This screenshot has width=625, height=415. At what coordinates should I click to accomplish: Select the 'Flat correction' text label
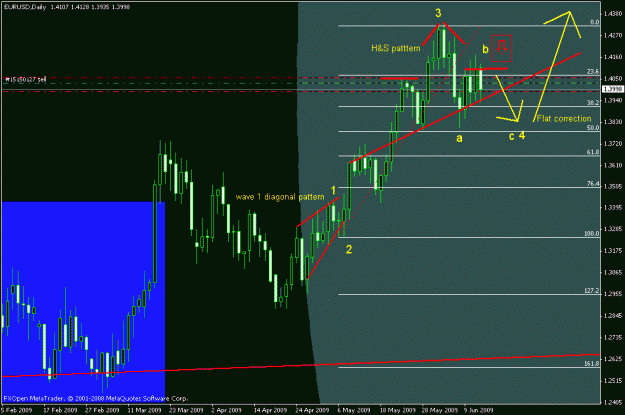point(564,118)
